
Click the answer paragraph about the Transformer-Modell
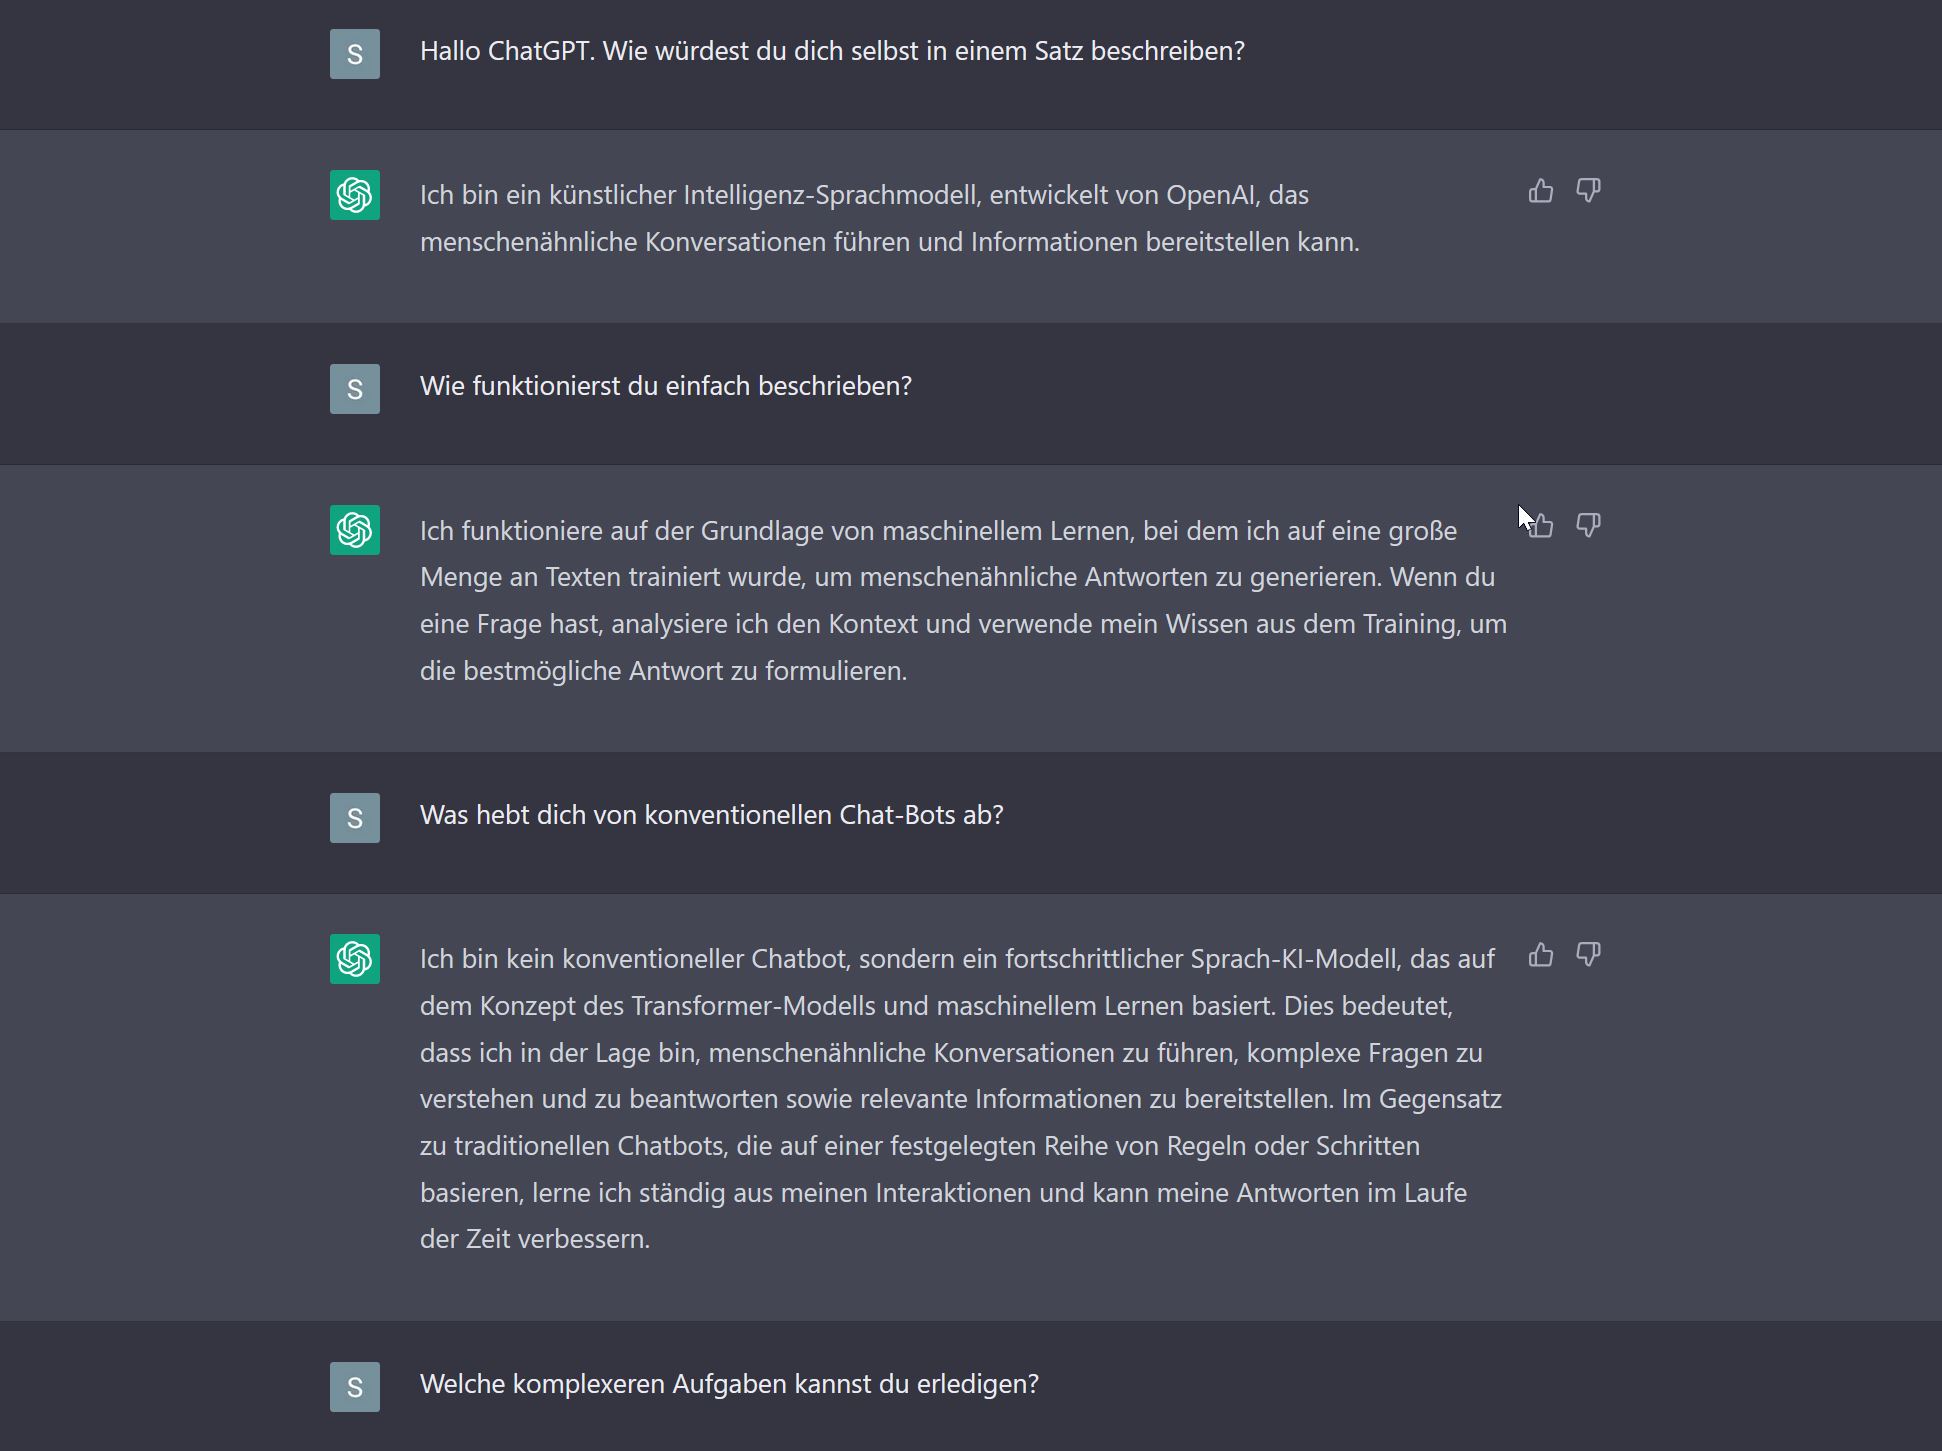pos(960,1098)
